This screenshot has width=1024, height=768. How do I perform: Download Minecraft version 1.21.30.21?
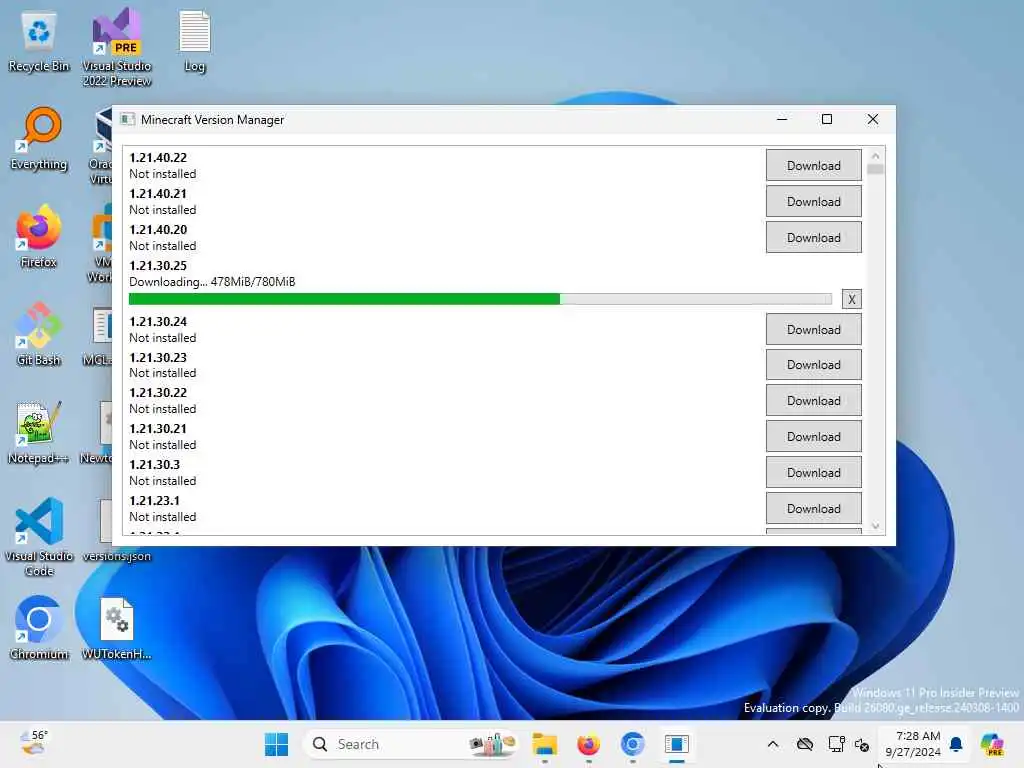813,437
